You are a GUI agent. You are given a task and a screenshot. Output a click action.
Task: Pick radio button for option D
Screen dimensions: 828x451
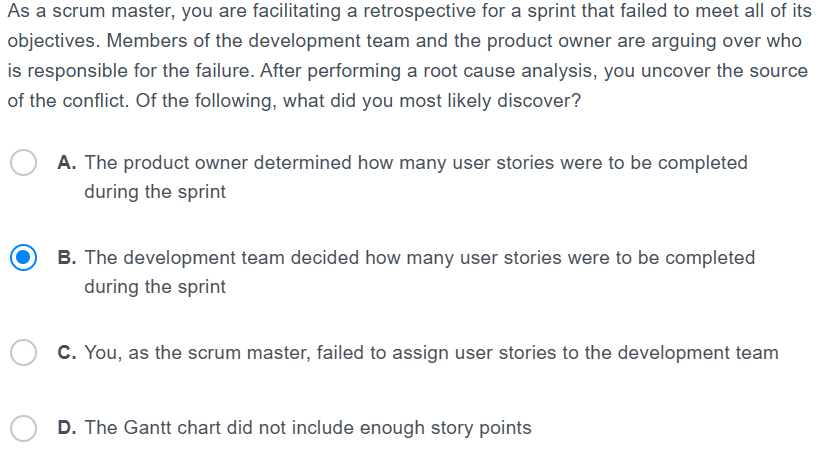tap(23, 428)
